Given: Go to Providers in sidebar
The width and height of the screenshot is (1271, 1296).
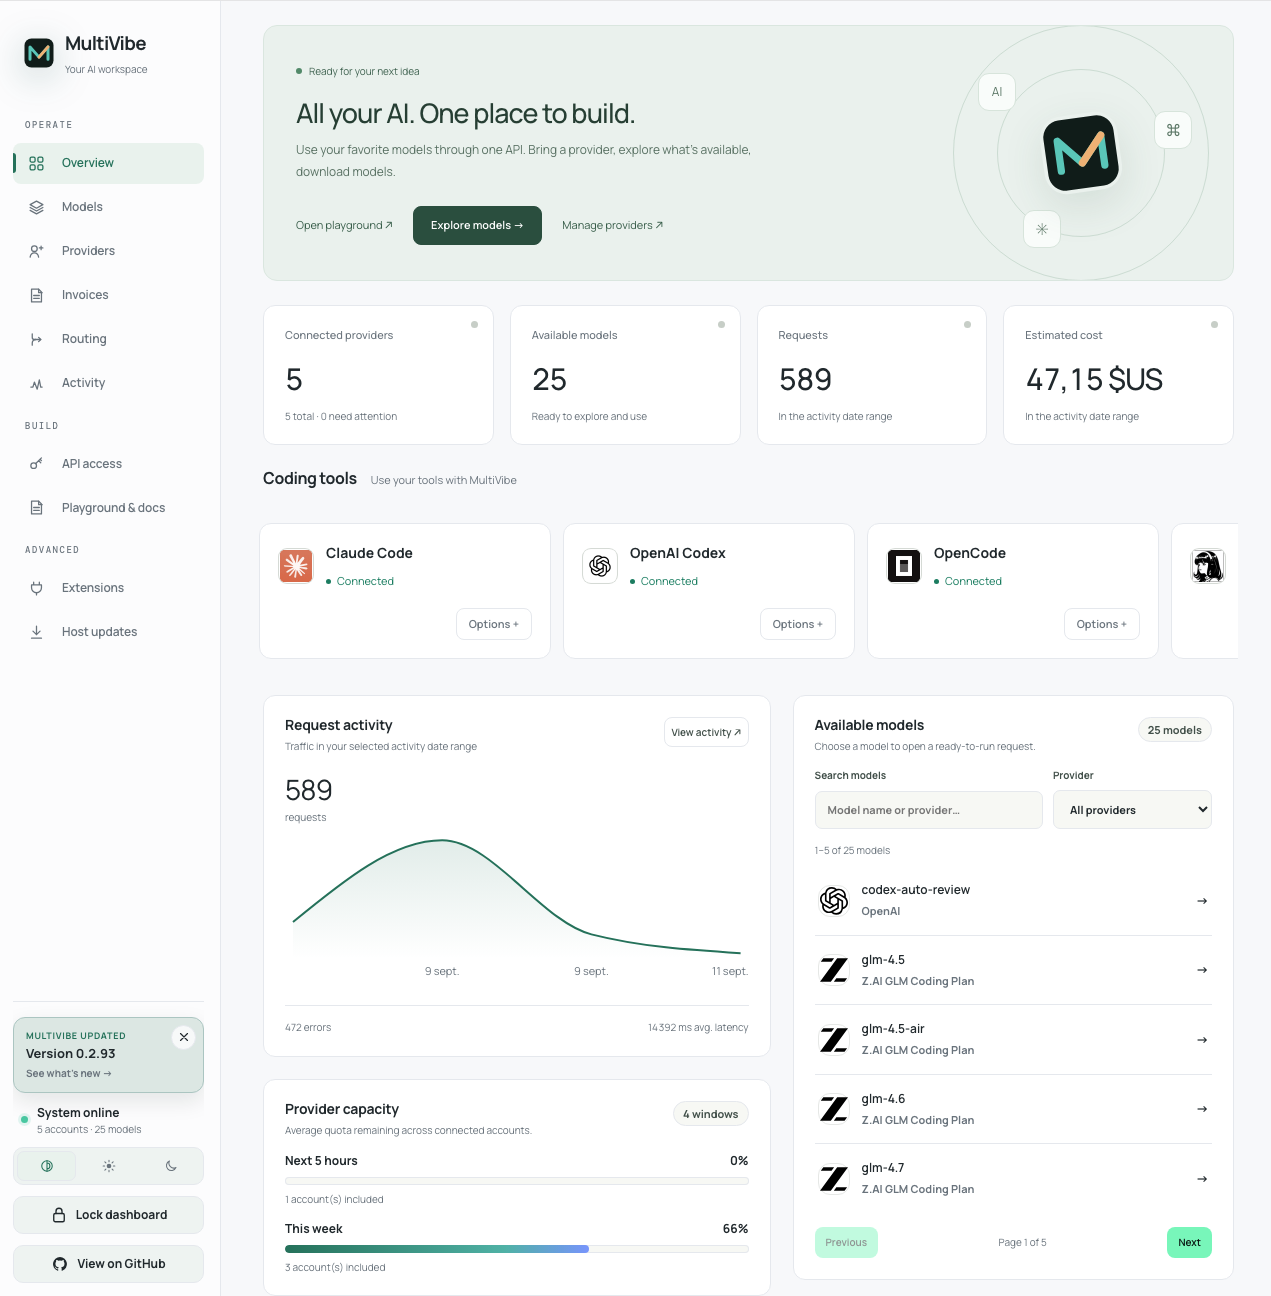Looking at the screenshot, I should [108, 251].
